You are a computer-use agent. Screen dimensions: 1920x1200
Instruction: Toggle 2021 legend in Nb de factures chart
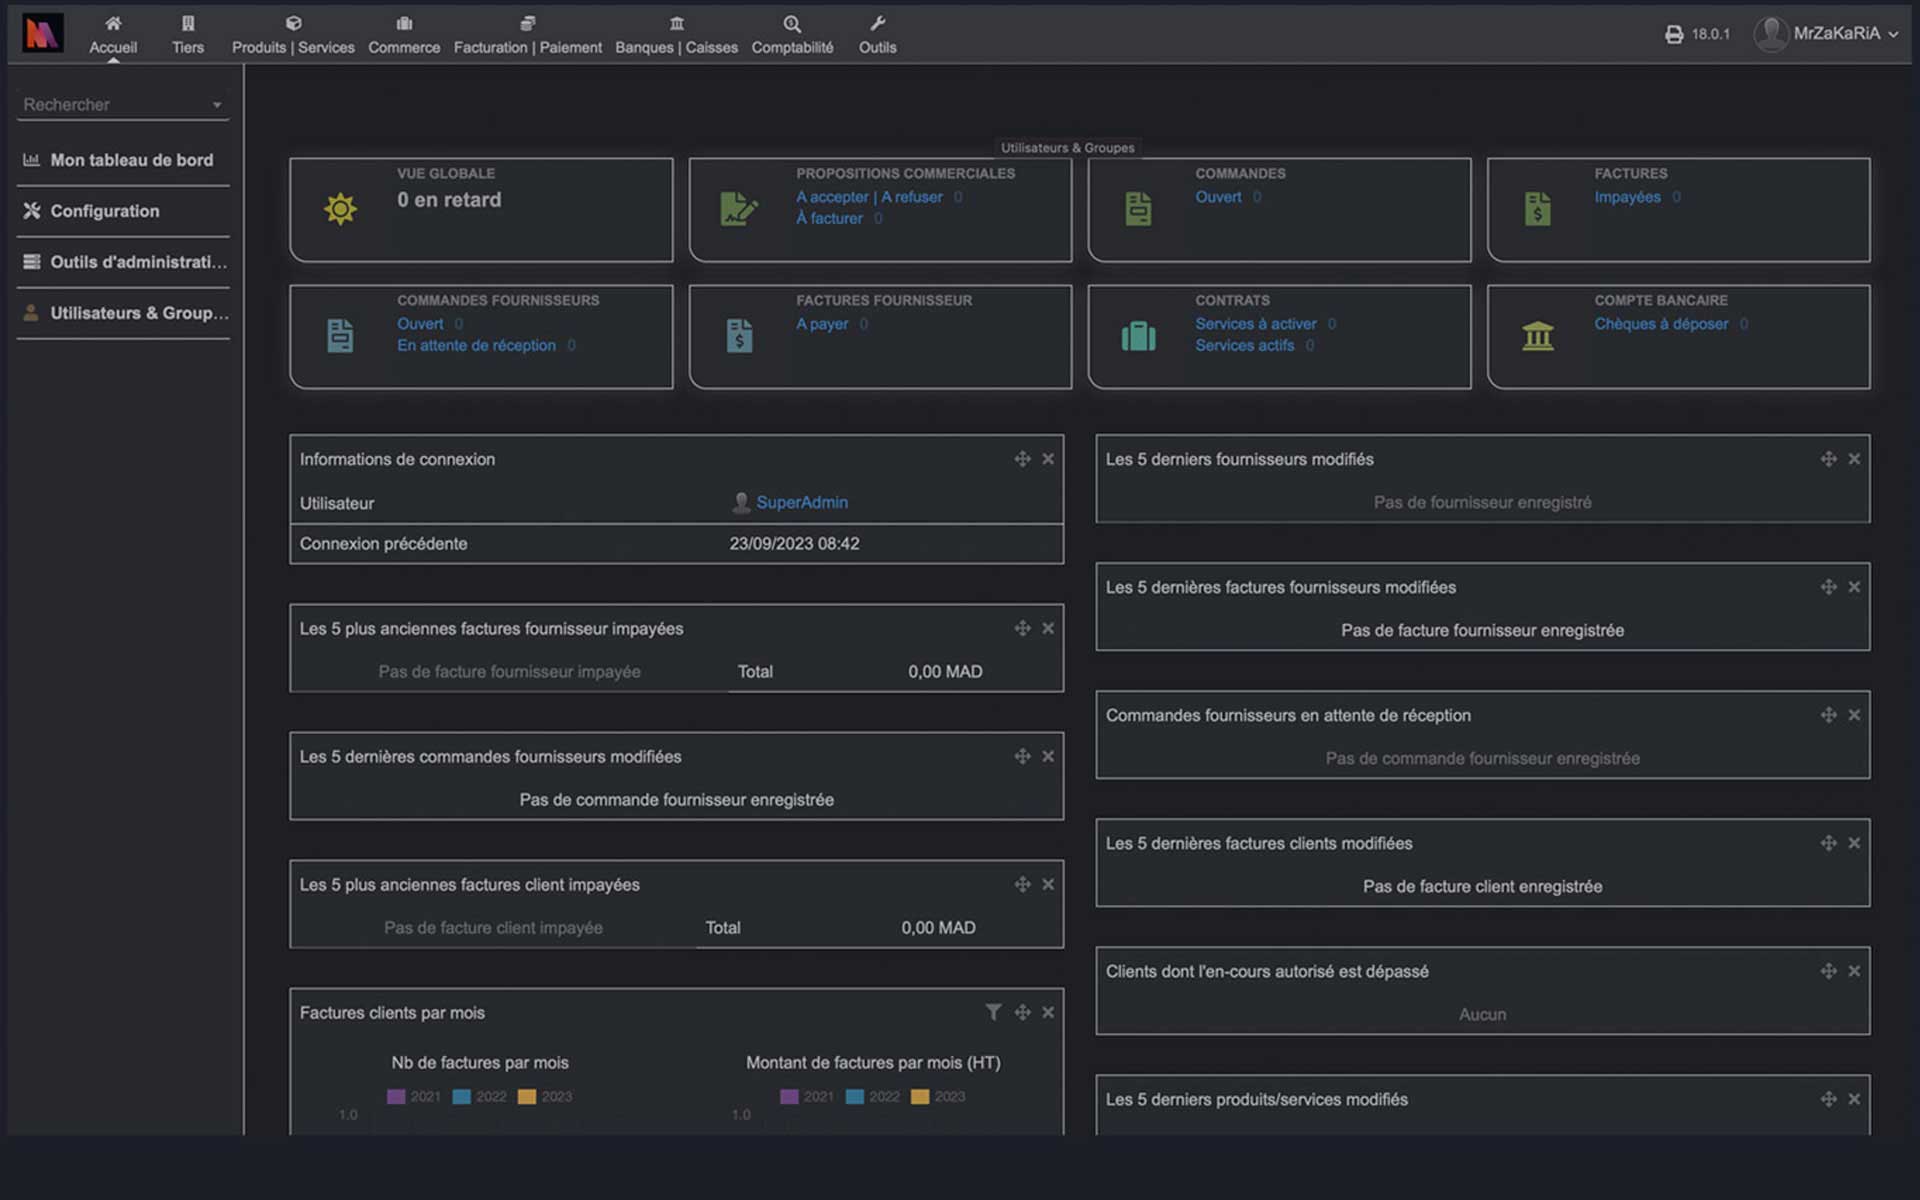[413, 1097]
